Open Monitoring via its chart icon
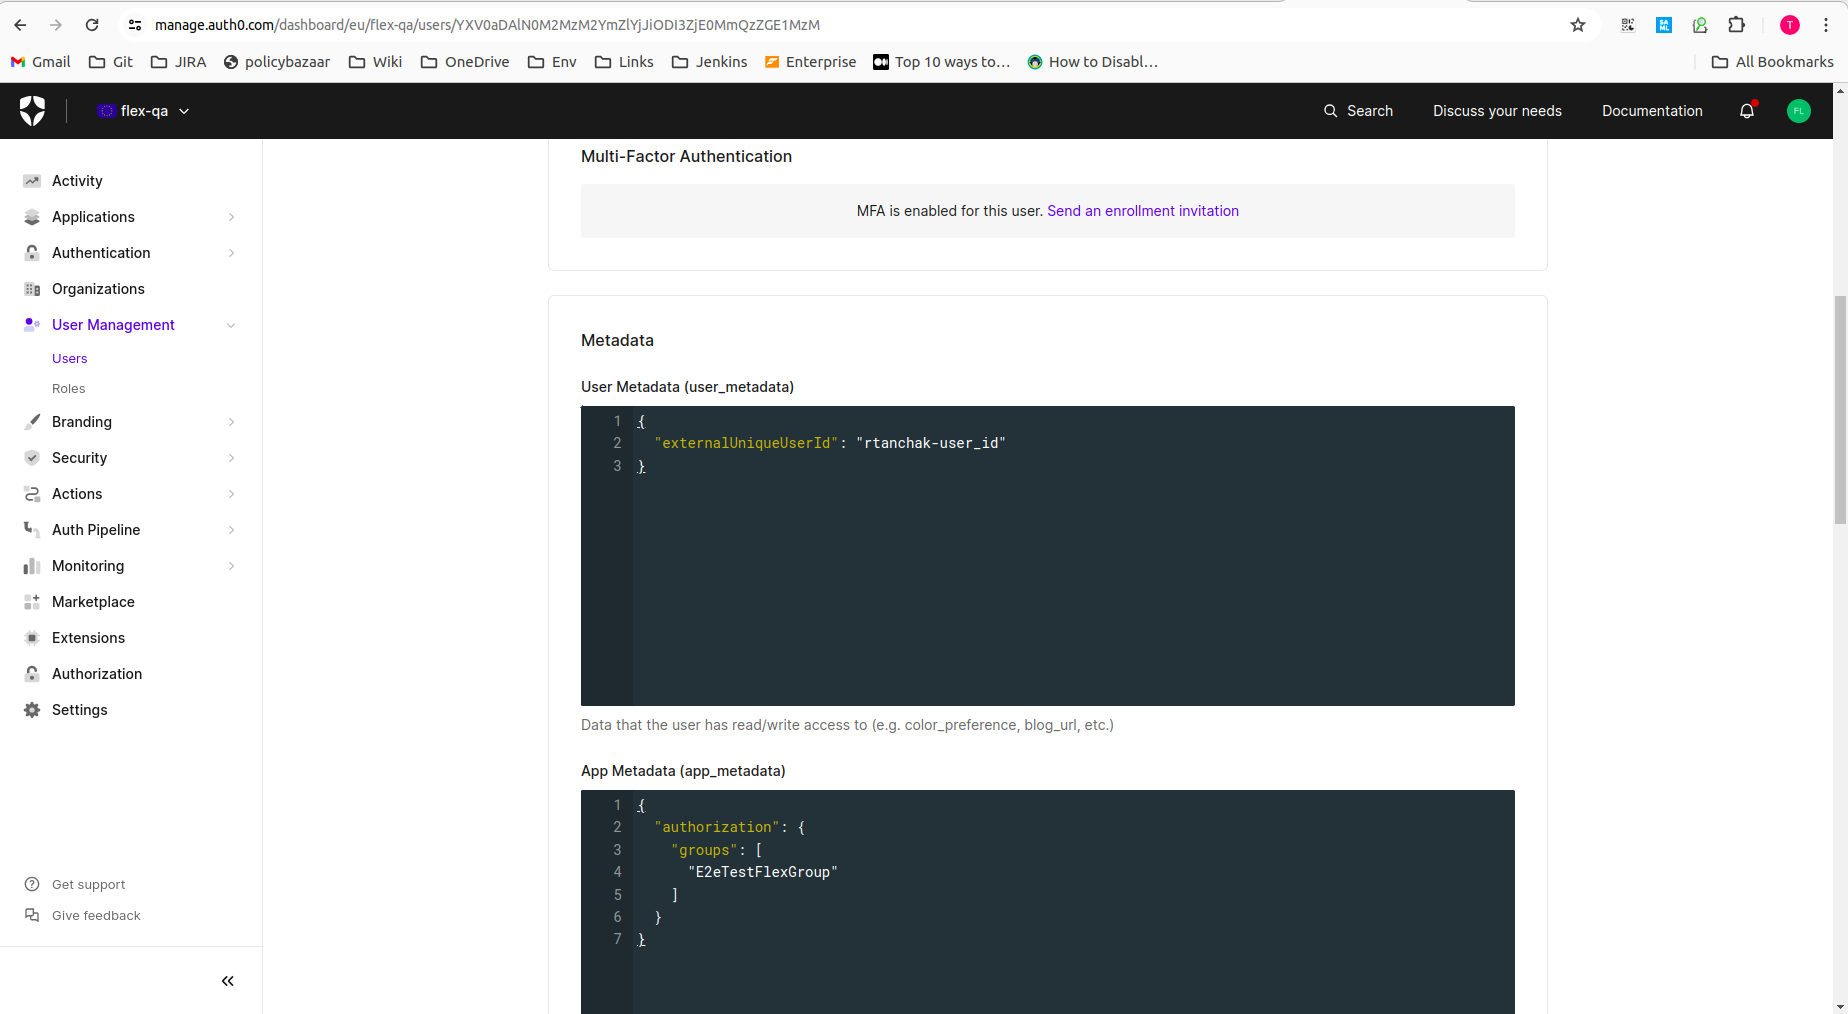The height and width of the screenshot is (1014, 1848). [31, 565]
